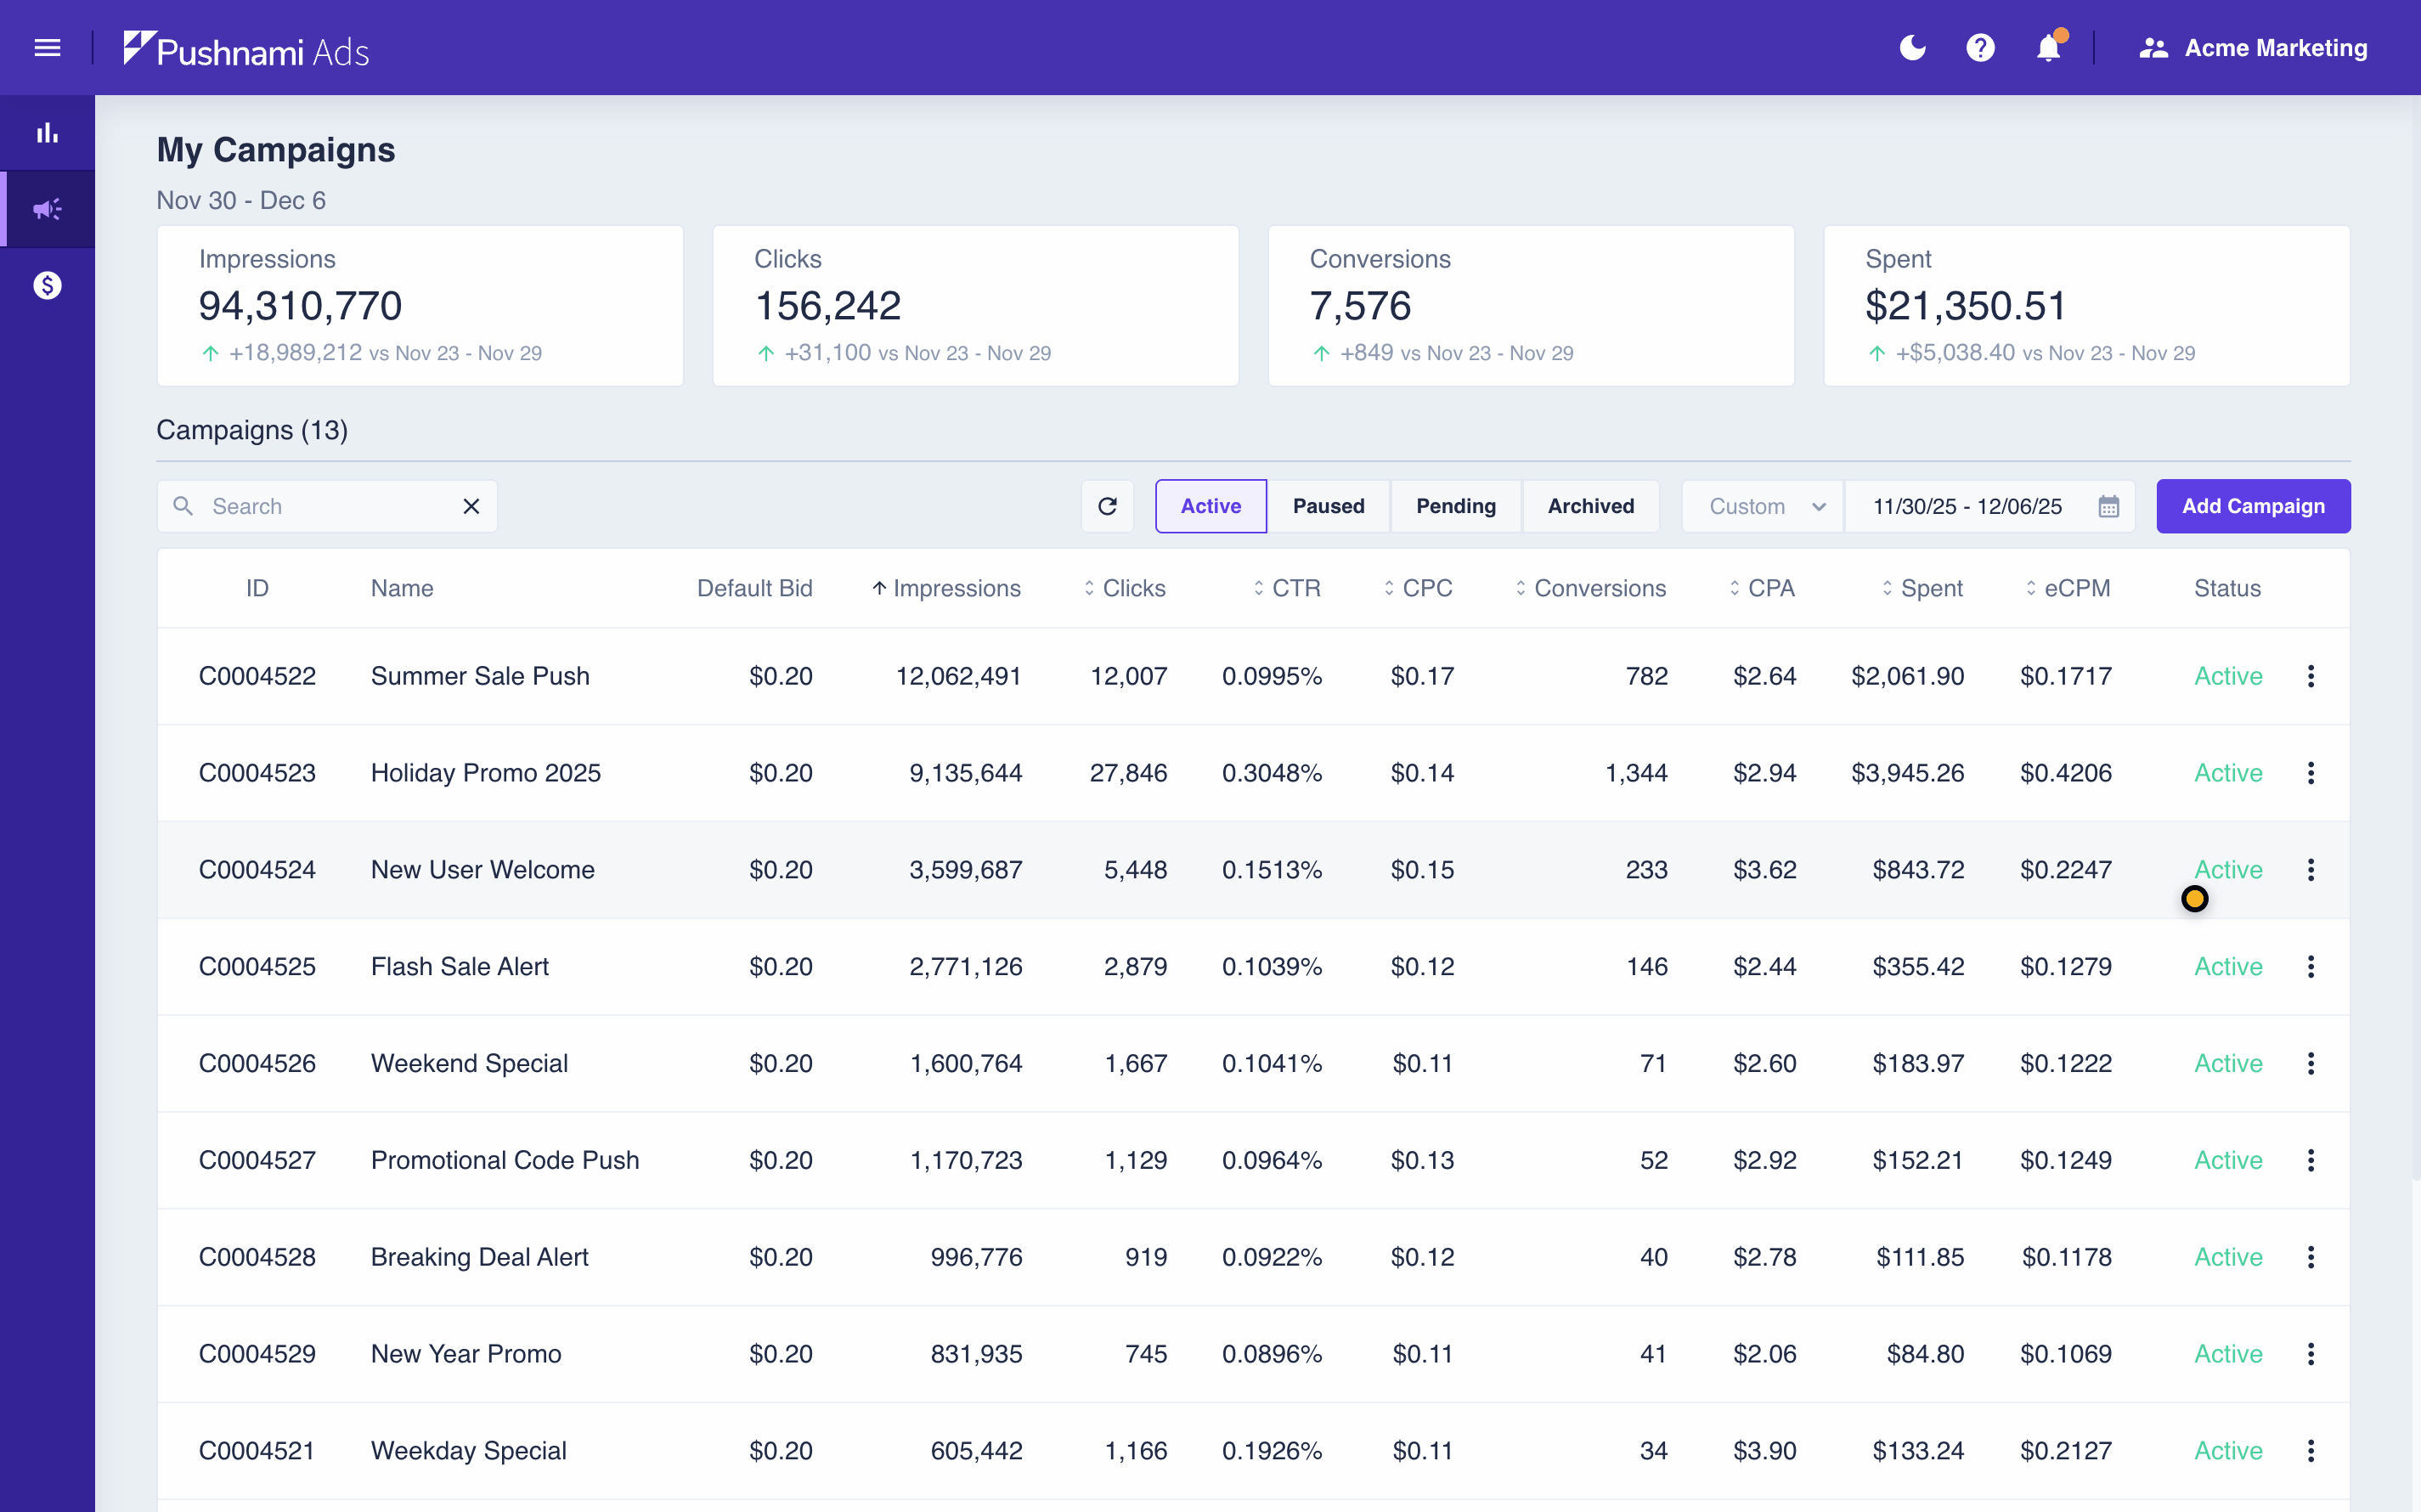This screenshot has width=2421, height=1512.
Task: Open the hamburger navigation menu
Action: pos(47,48)
